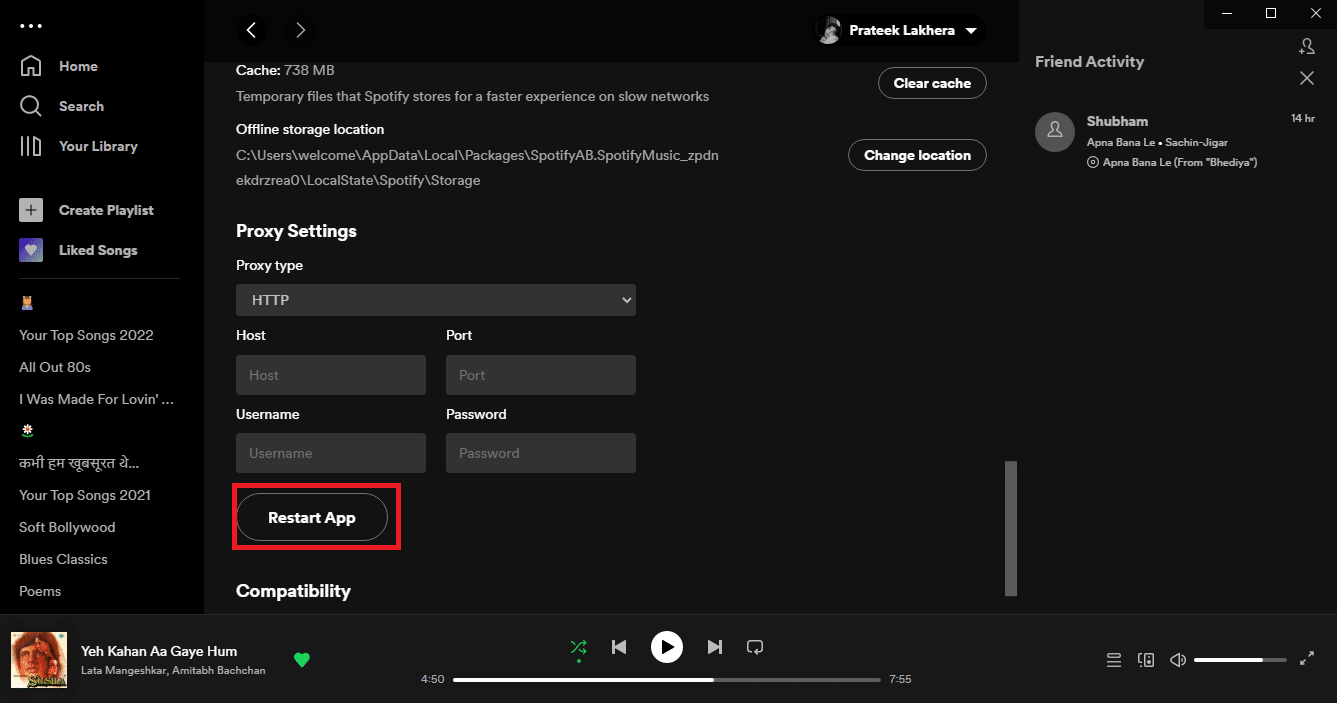
Task: Open Your Top Songs 2021 playlist
Action: (x=85, y=495)
